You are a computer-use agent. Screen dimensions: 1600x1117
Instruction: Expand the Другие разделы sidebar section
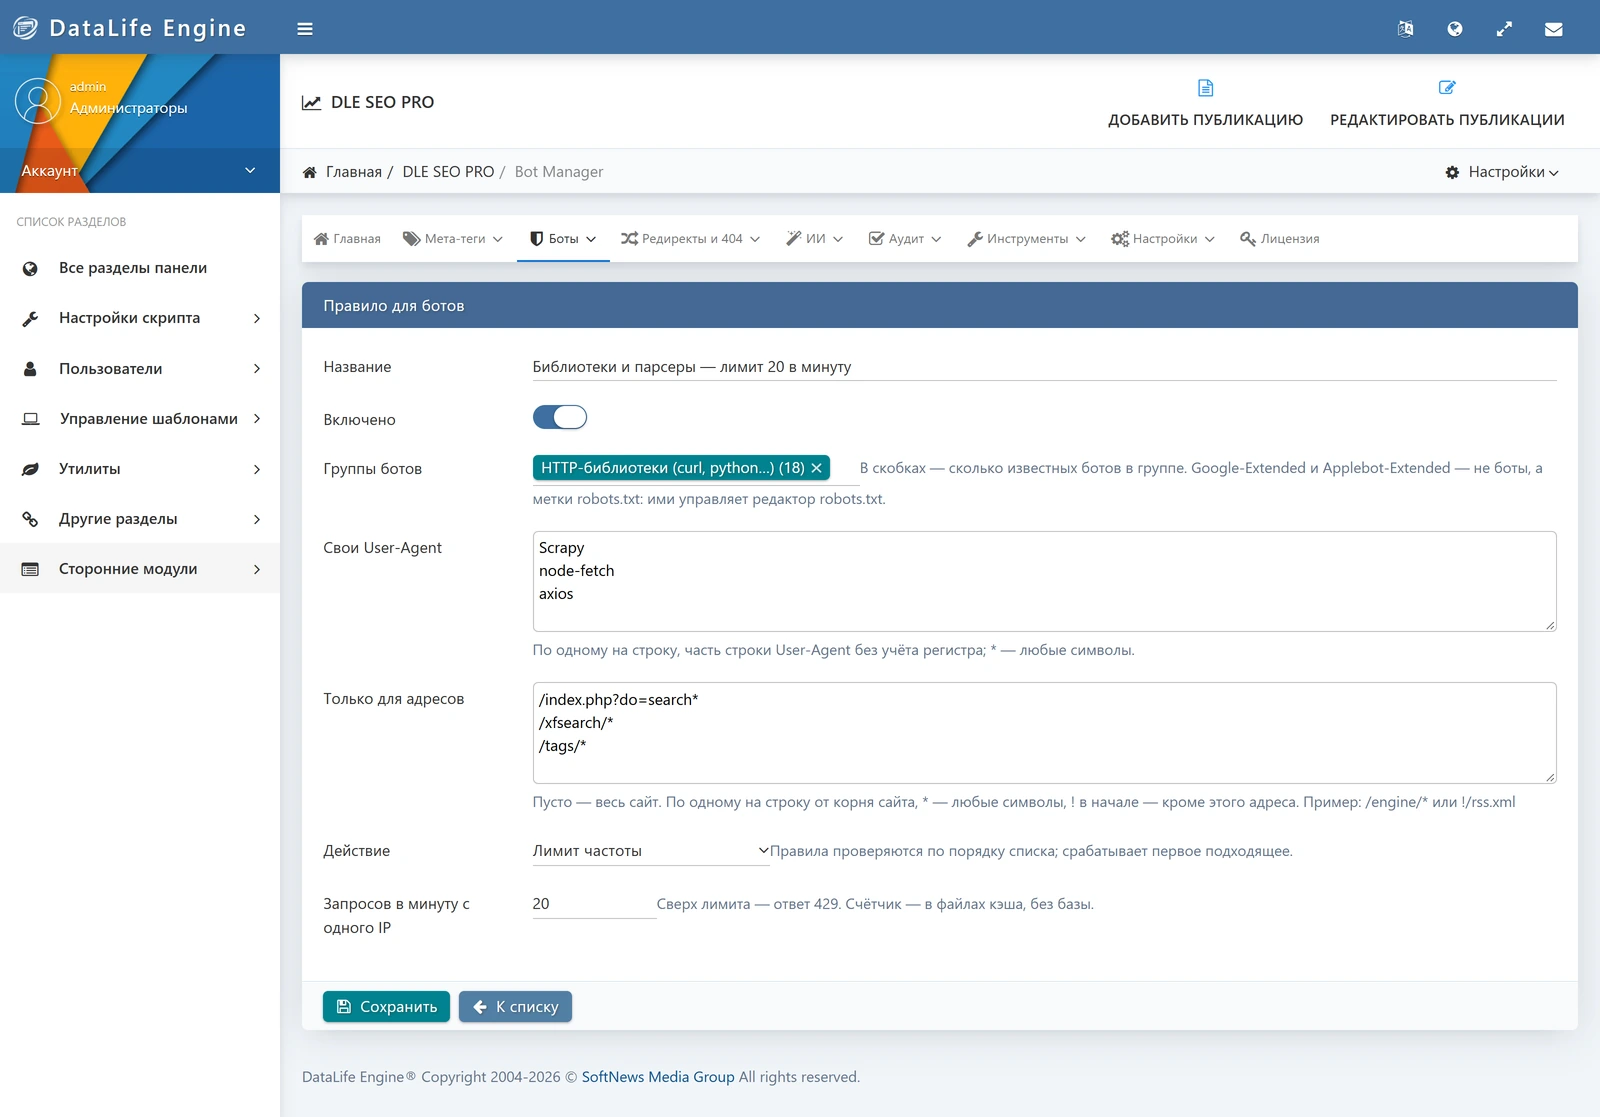(140, 519)
